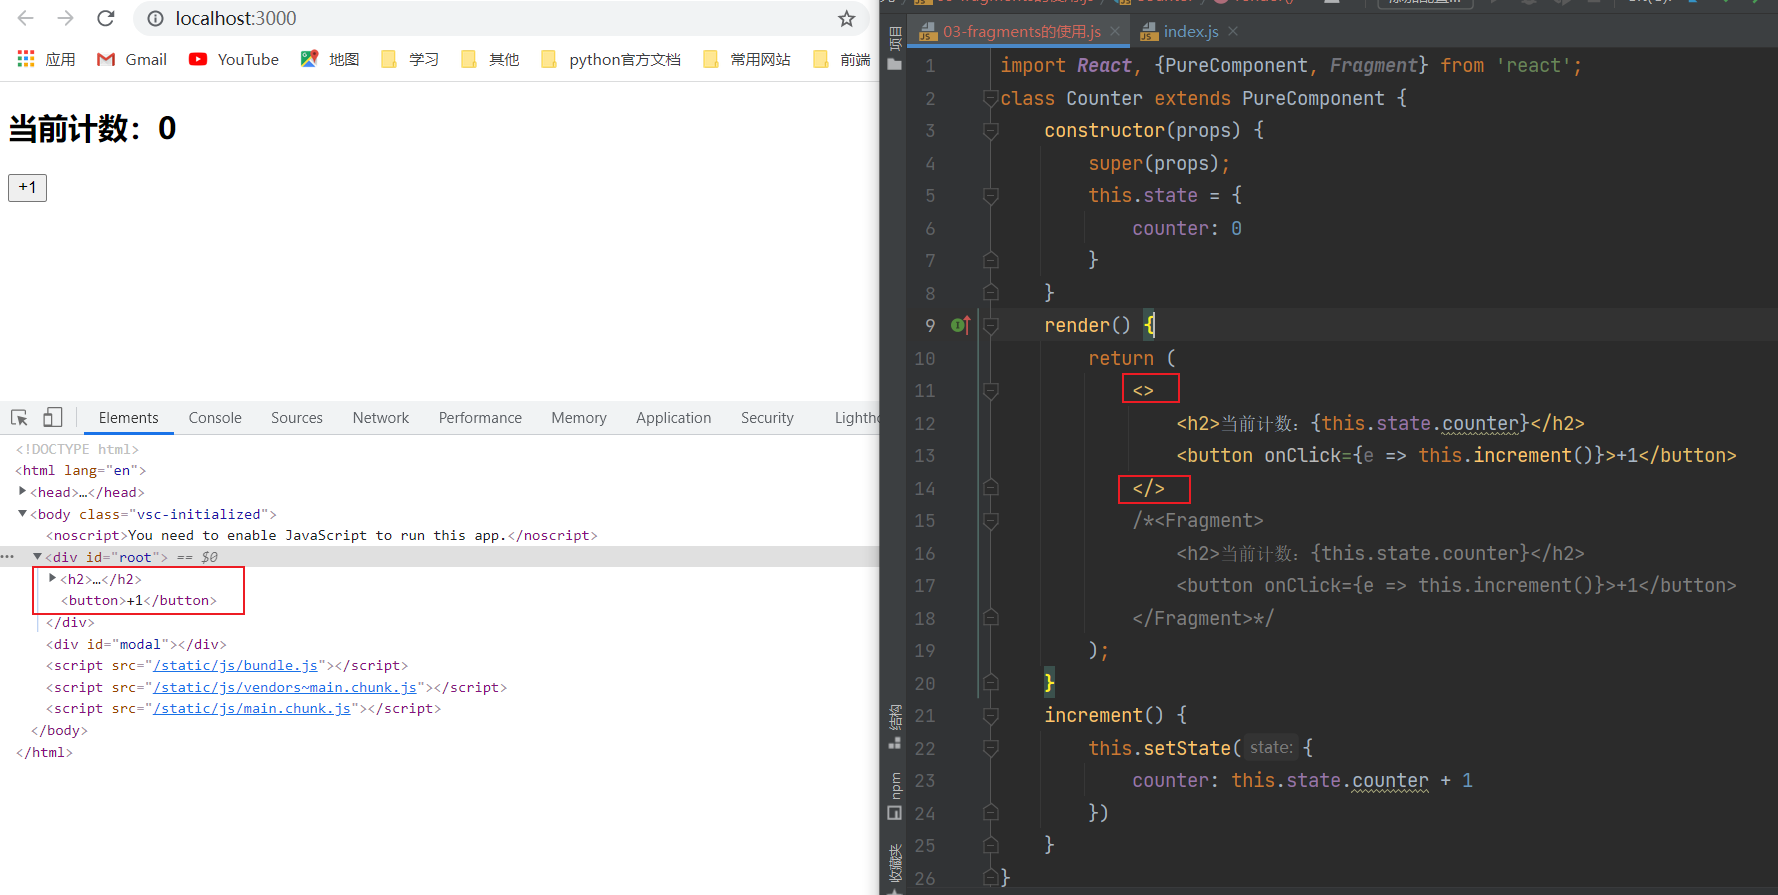The height and width of the screenshot is (895, 1778).
Task: Switch to the Console tab
Action: (x=215, y=418)
